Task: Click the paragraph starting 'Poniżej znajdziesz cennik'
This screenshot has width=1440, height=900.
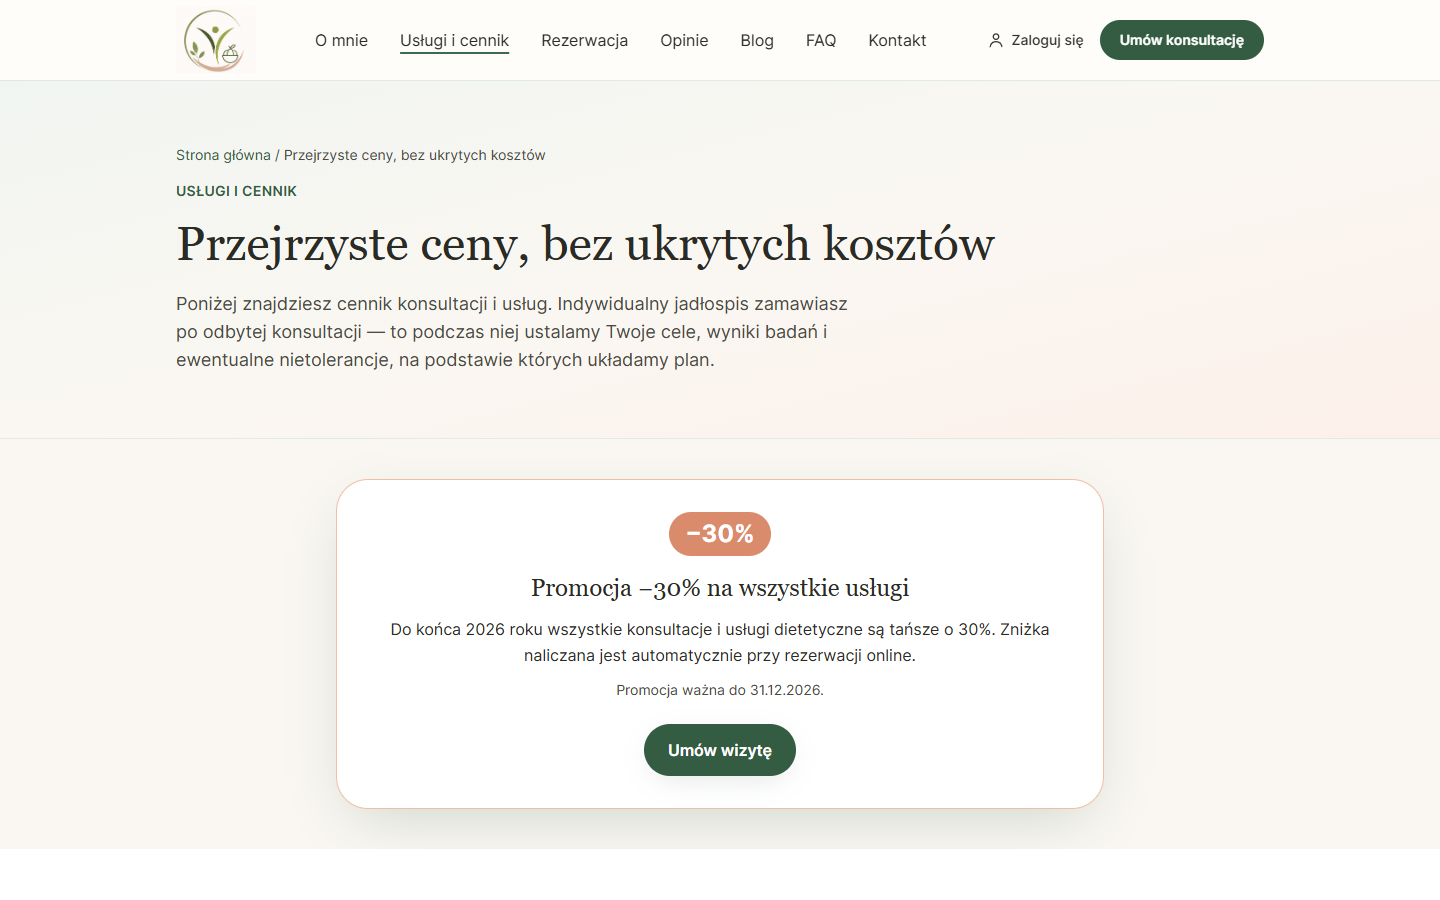Action: tap(512, 332)
